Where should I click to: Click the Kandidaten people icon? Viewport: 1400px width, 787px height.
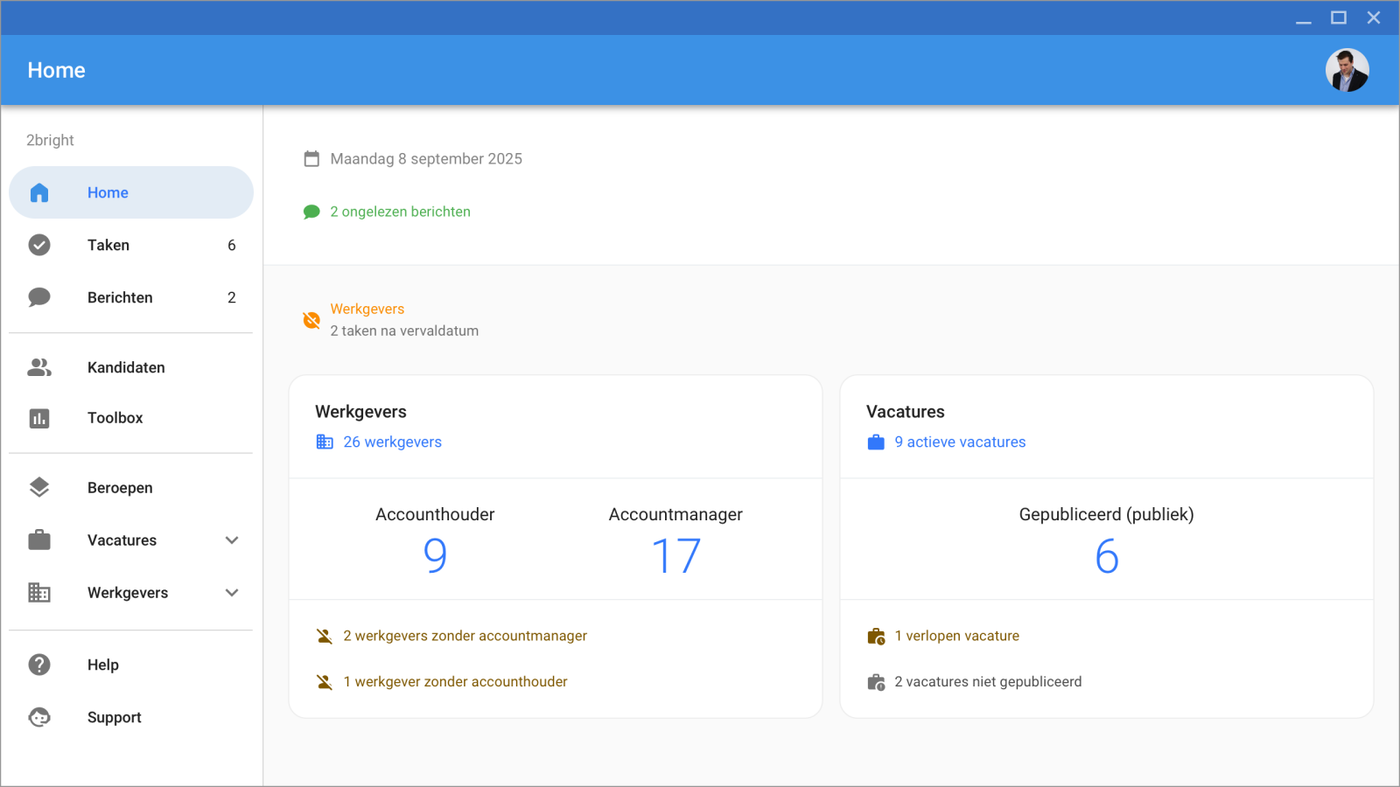[39, 367]
